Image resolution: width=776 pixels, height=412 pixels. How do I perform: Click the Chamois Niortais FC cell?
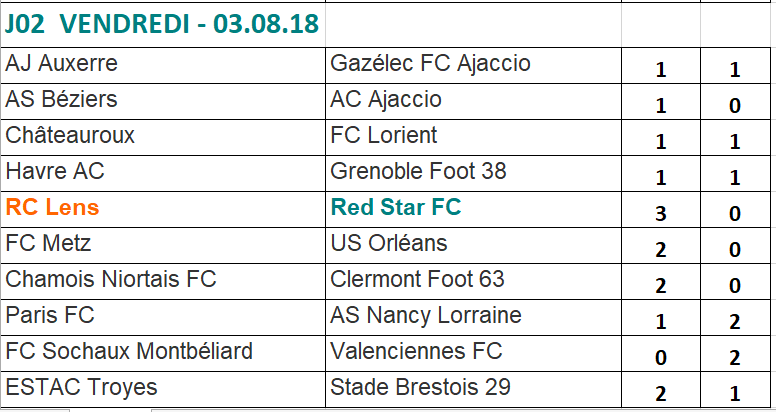pos(110,279)
